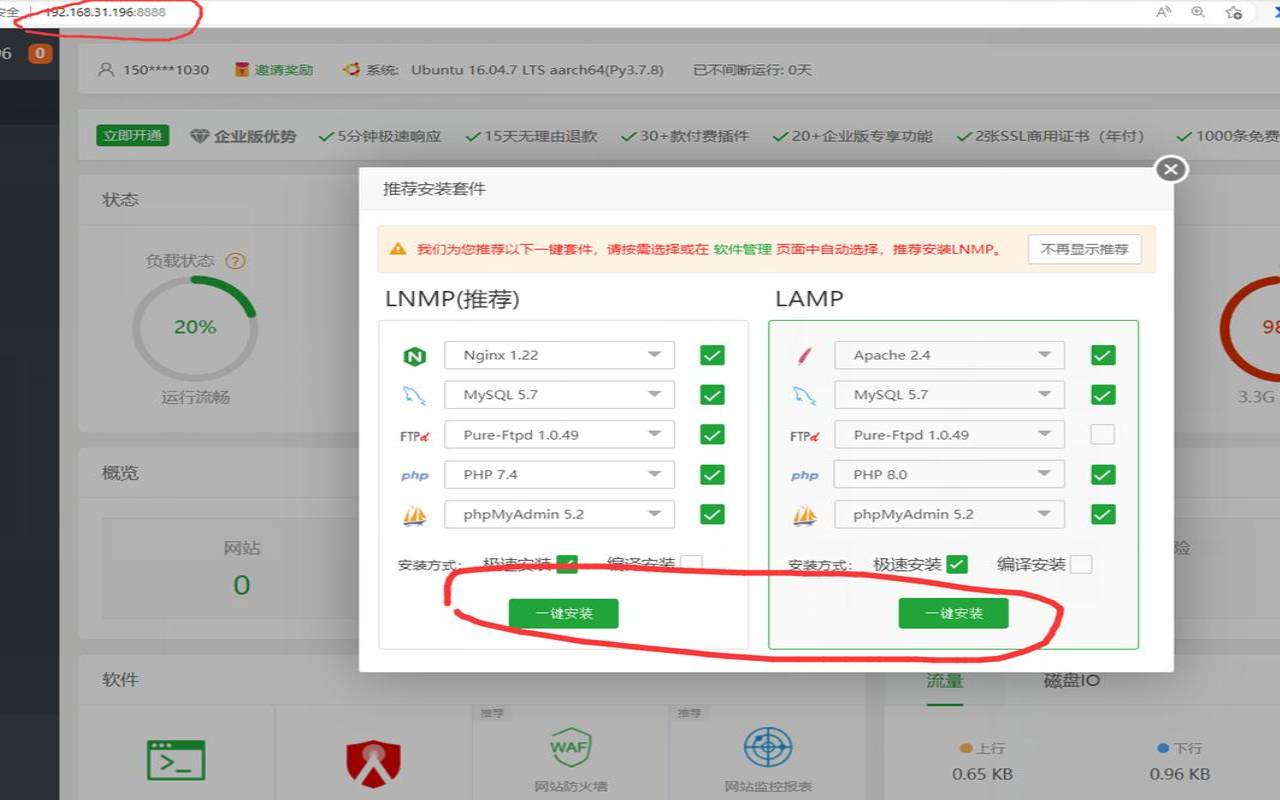Toggle LAMP 极速安装 checkbox

coord(957,564)
